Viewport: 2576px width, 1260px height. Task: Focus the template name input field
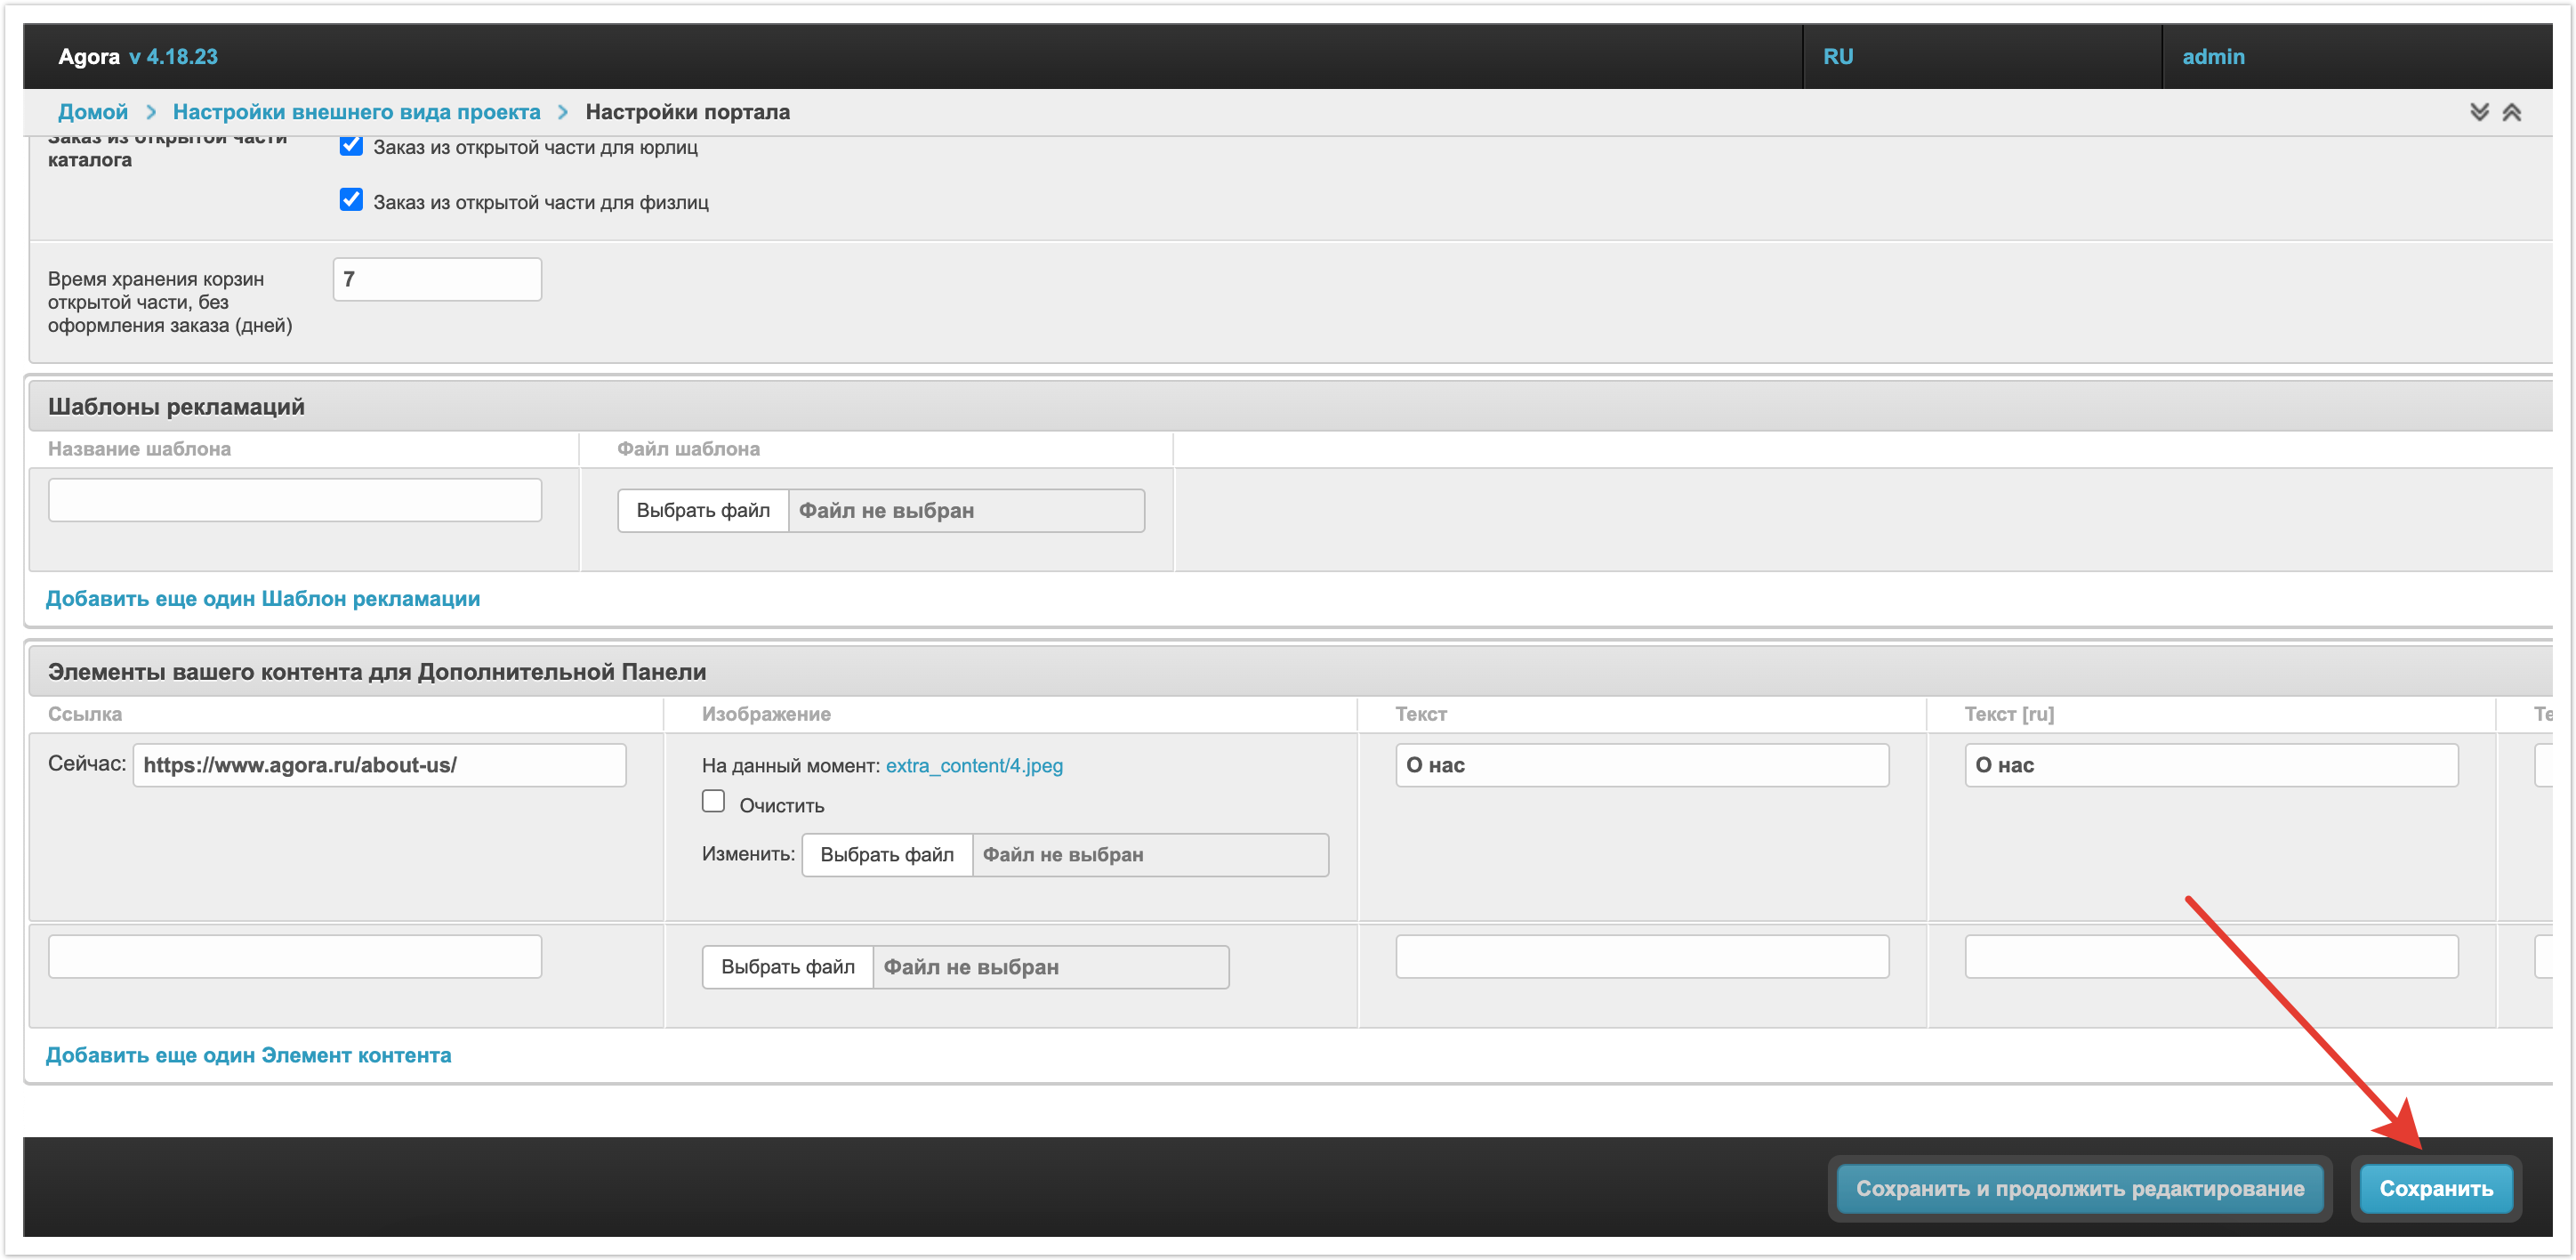click(x=295, y=500)
